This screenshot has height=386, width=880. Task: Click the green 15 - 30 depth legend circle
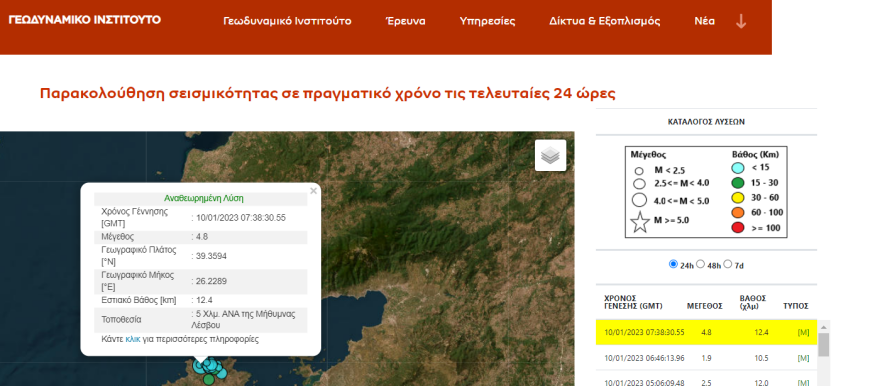[x=738, y=182]
